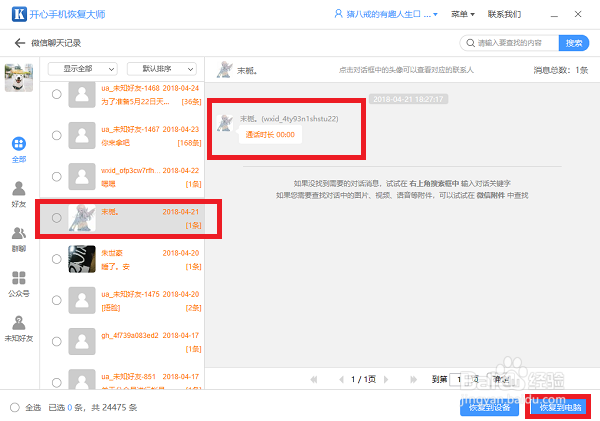Go to last page arrow
The width and height of the screenshot is (600, 421).
tap(413, 379)
